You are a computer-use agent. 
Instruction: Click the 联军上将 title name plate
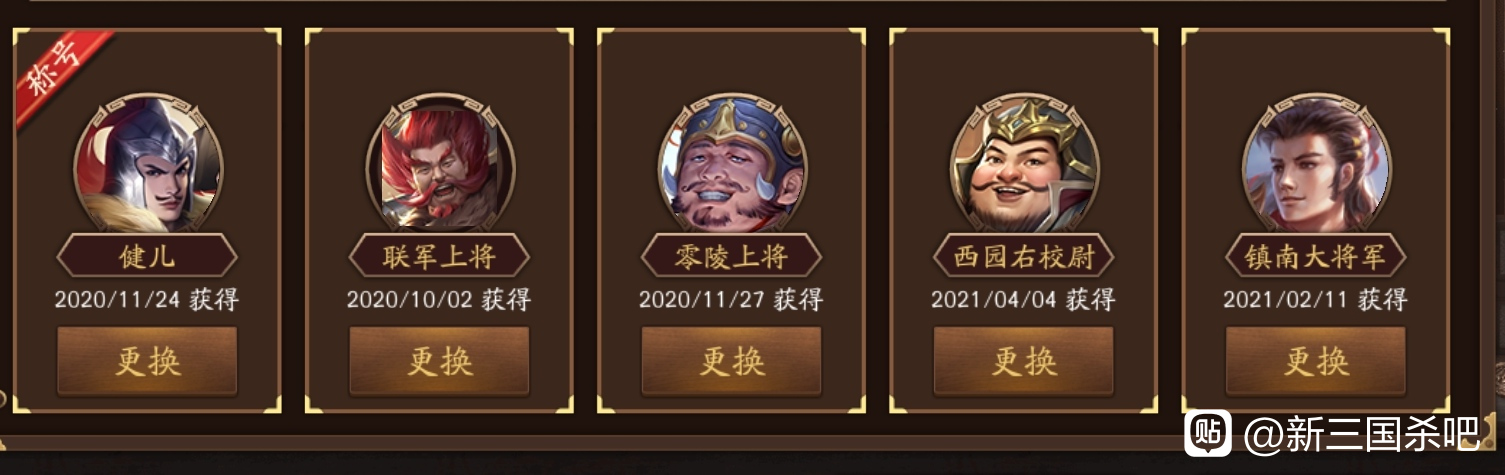439,256
